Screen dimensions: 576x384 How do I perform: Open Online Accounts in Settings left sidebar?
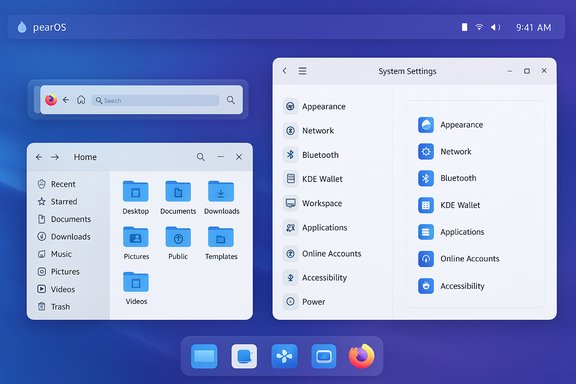point(323,254)
